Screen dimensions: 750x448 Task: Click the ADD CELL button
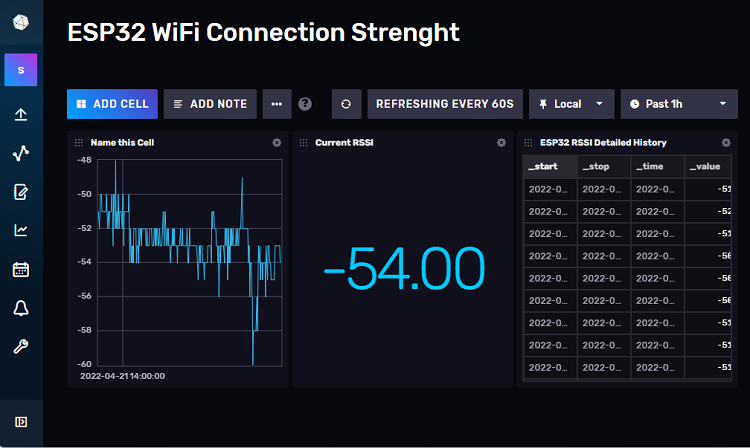[x=112, y=104]
